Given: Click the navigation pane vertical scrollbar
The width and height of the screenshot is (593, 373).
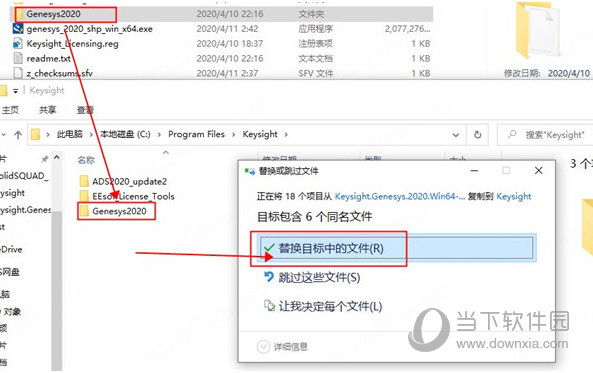Looking at the screenshot, I should 57,291.
